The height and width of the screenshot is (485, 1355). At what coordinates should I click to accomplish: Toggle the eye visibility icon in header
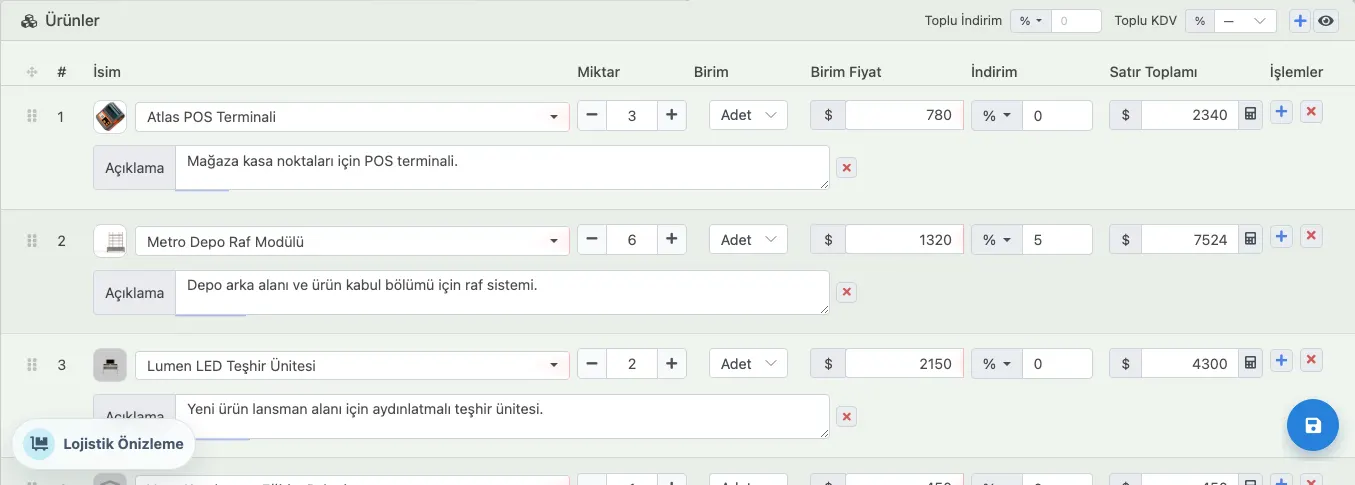tap(1326, 21)
